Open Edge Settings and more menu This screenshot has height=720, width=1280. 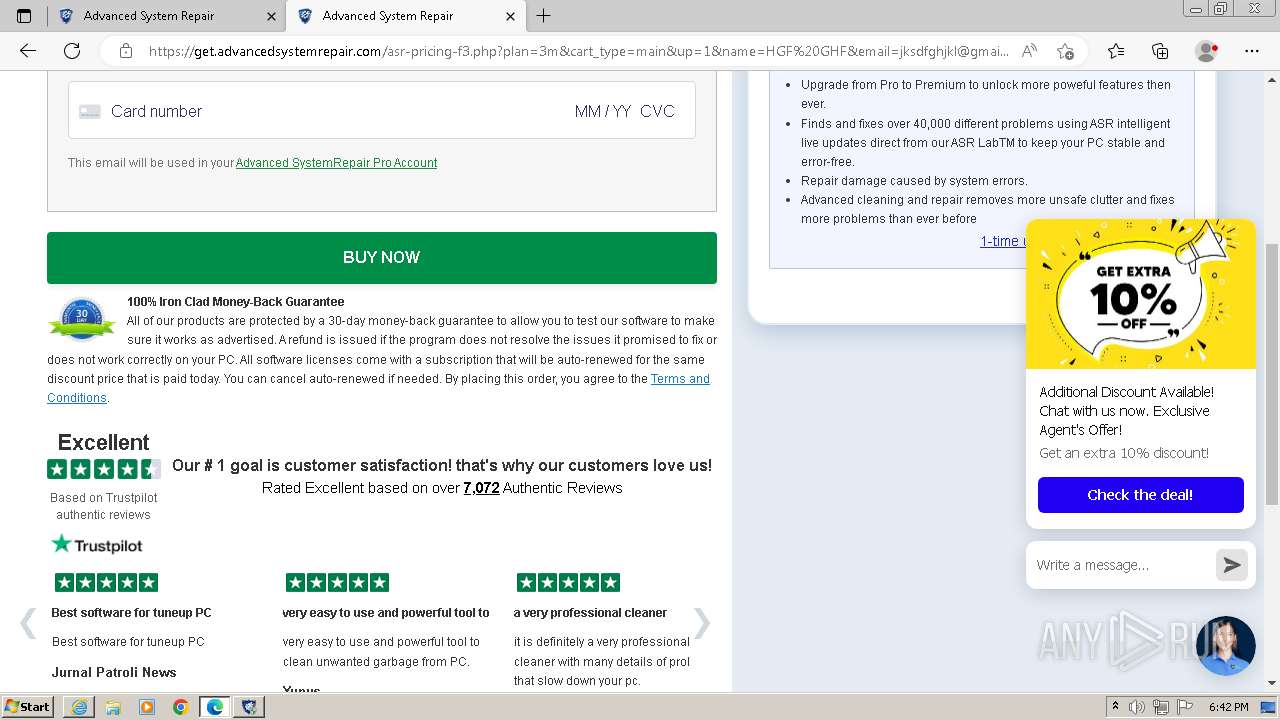1252,51
